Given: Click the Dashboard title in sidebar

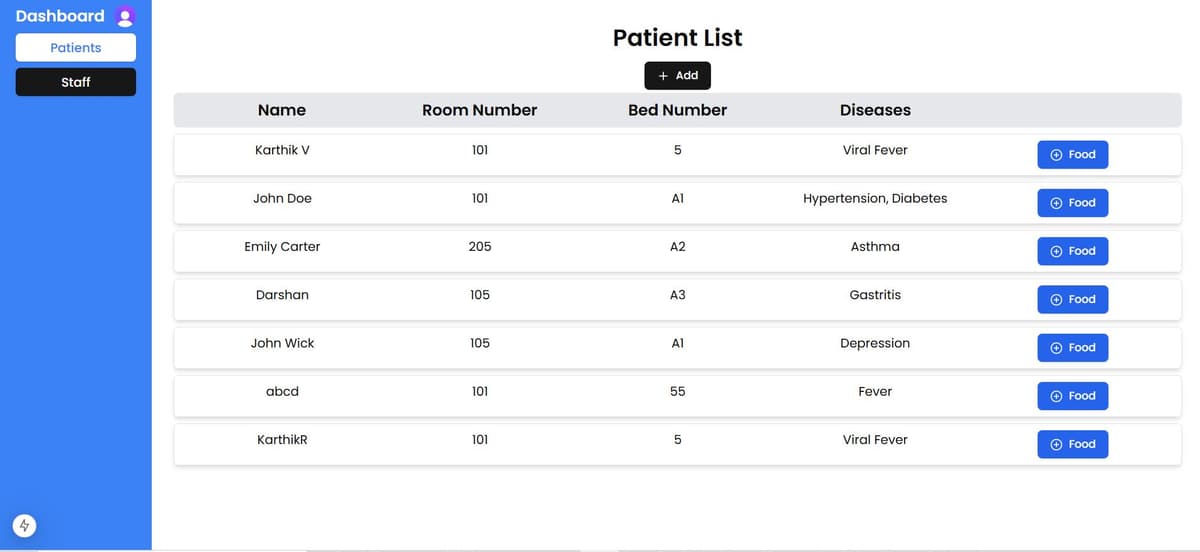Looking at the screenshot, I should (x=60, y=16).
